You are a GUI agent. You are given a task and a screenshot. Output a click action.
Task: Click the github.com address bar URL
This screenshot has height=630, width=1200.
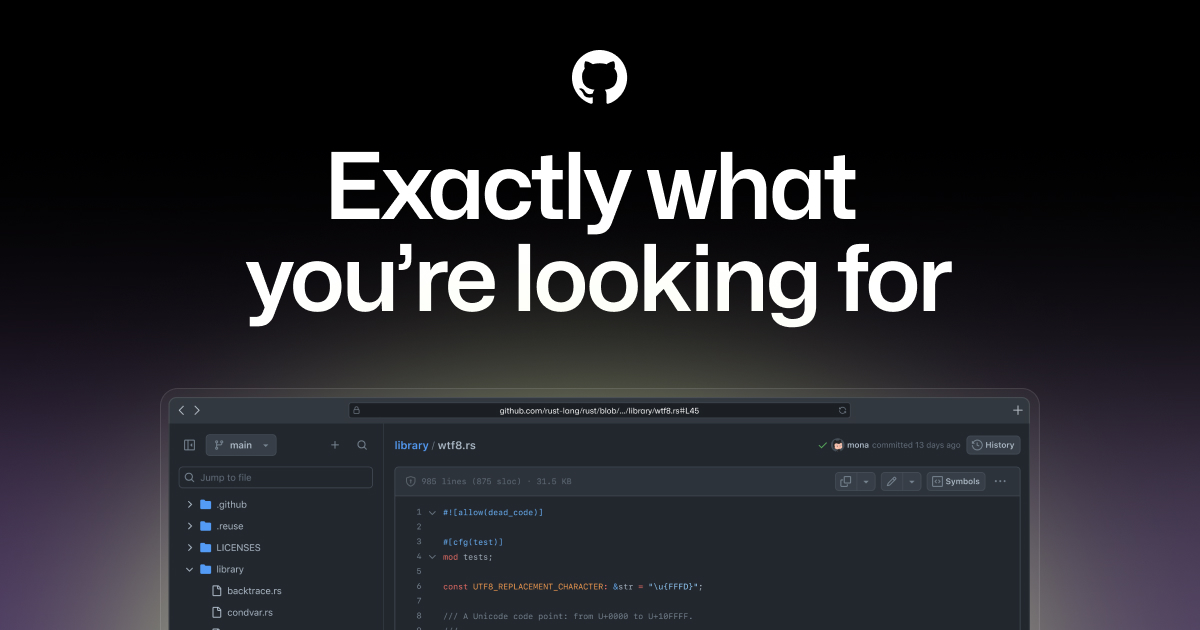(599, 410)
